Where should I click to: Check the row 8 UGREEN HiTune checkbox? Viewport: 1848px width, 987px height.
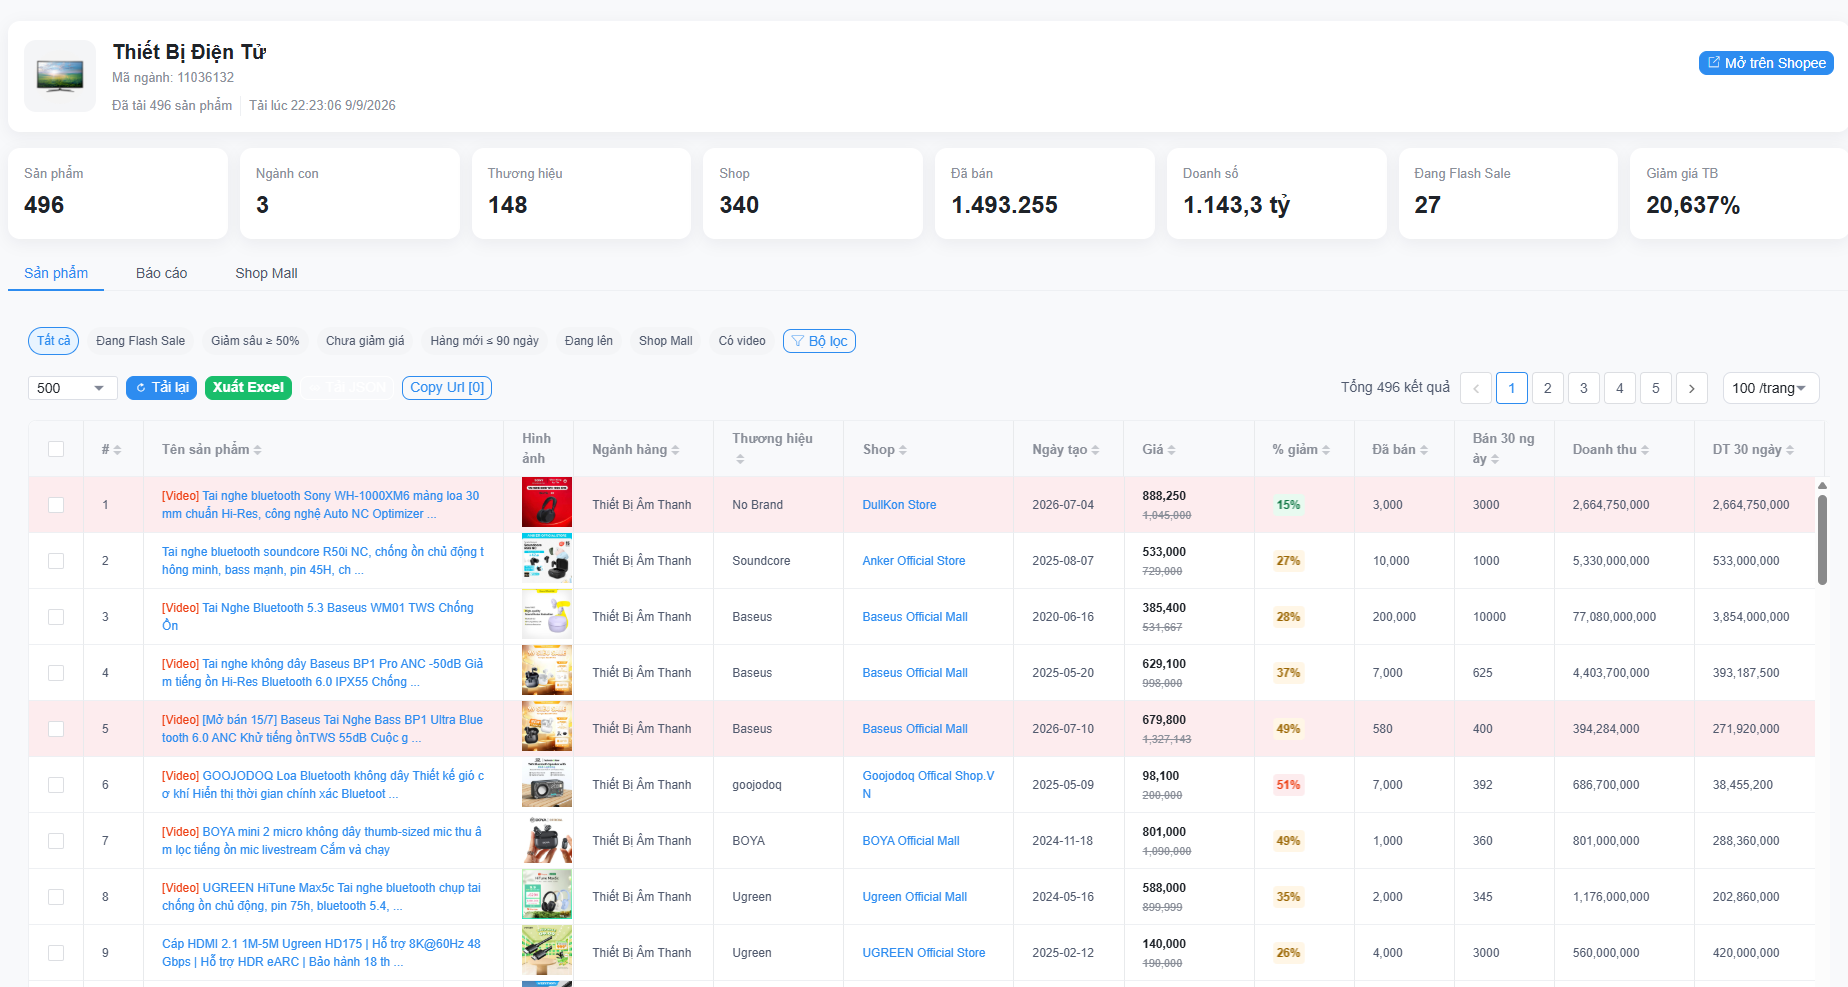56,897
